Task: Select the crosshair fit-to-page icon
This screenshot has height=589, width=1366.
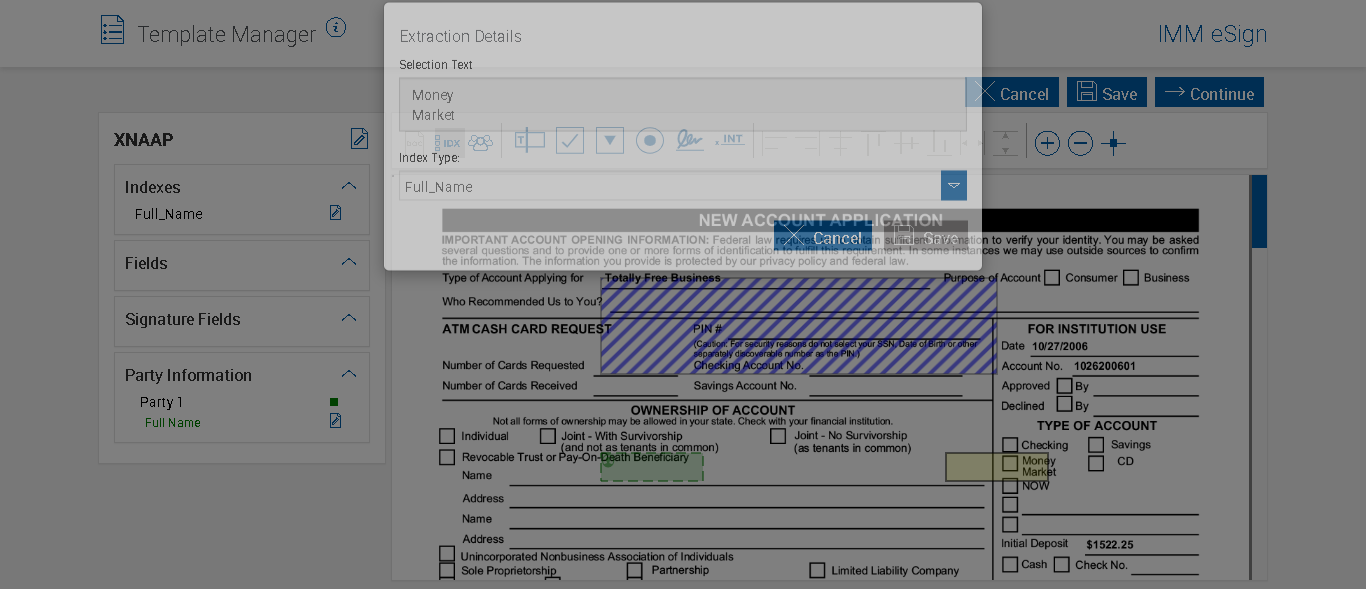Action: pos(1113,143)
